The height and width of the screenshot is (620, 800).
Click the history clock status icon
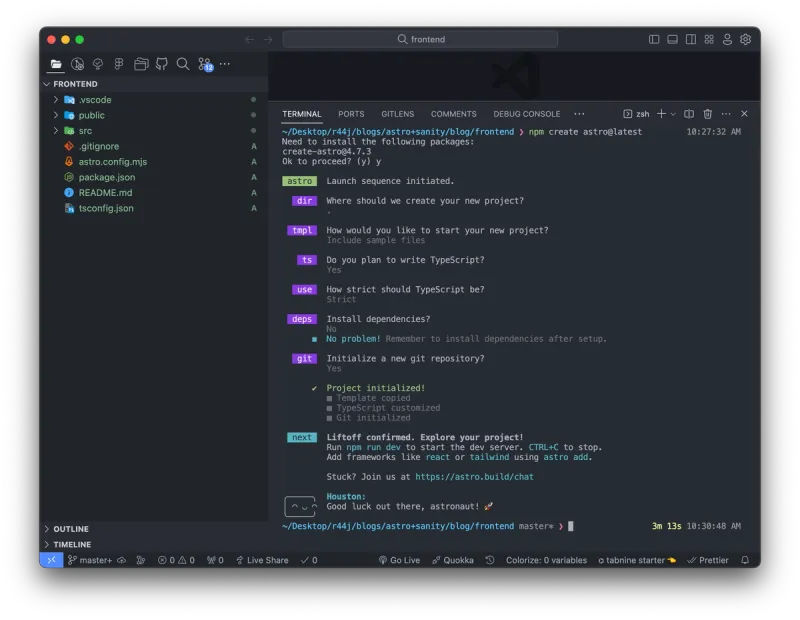pos(490,560)
